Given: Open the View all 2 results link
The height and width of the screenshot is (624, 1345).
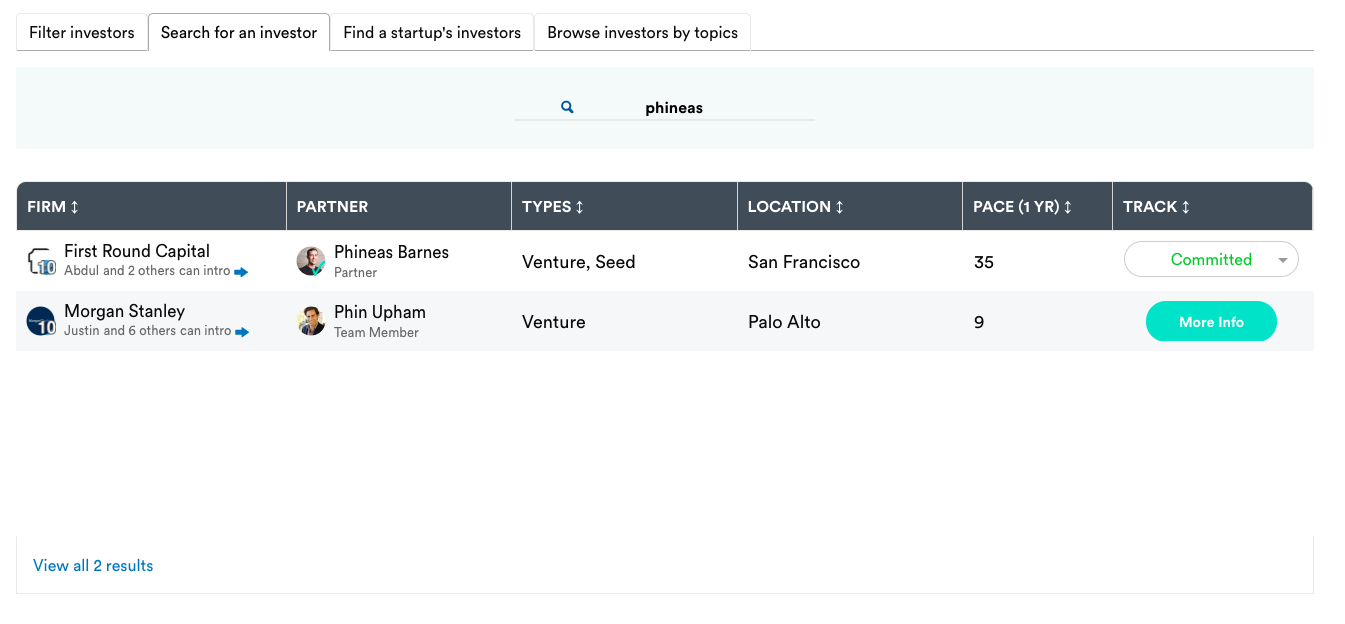Looking at the screenshot, I should [x=93, y=566].
